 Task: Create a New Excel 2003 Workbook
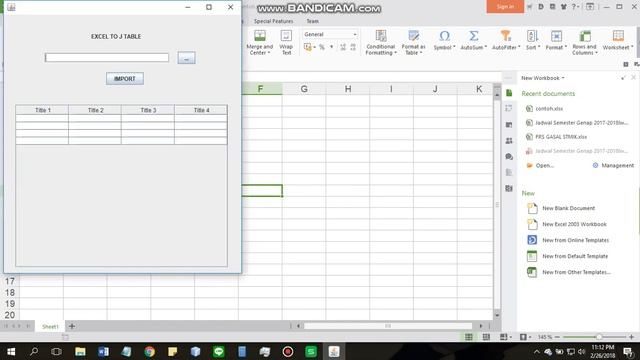pyautogui.click(x=574, y=224)
